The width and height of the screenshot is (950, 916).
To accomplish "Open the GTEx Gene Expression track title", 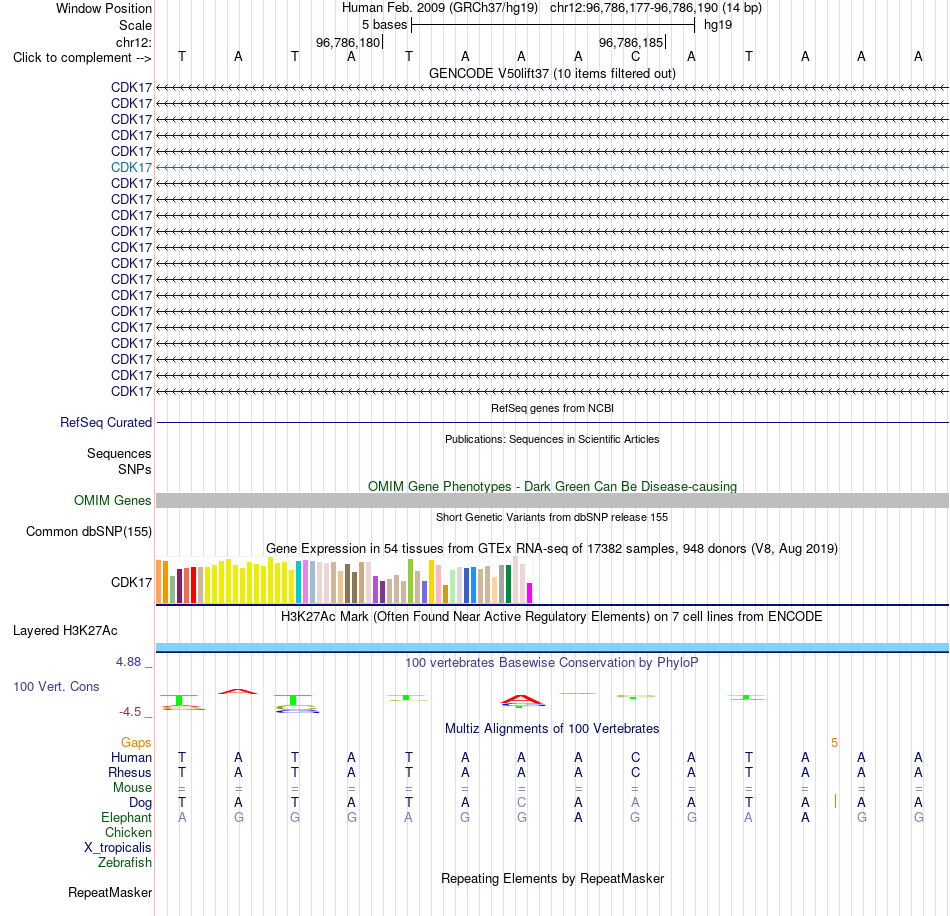I will 552,548.
